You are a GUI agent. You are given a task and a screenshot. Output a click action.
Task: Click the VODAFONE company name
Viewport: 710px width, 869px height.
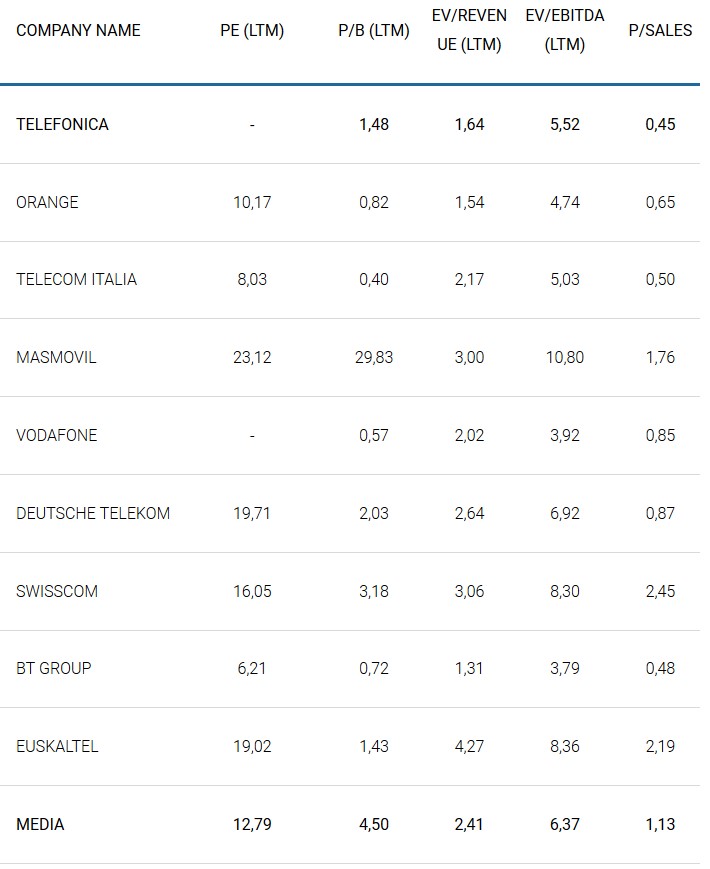pyautogui.click(x=57, y=436)
